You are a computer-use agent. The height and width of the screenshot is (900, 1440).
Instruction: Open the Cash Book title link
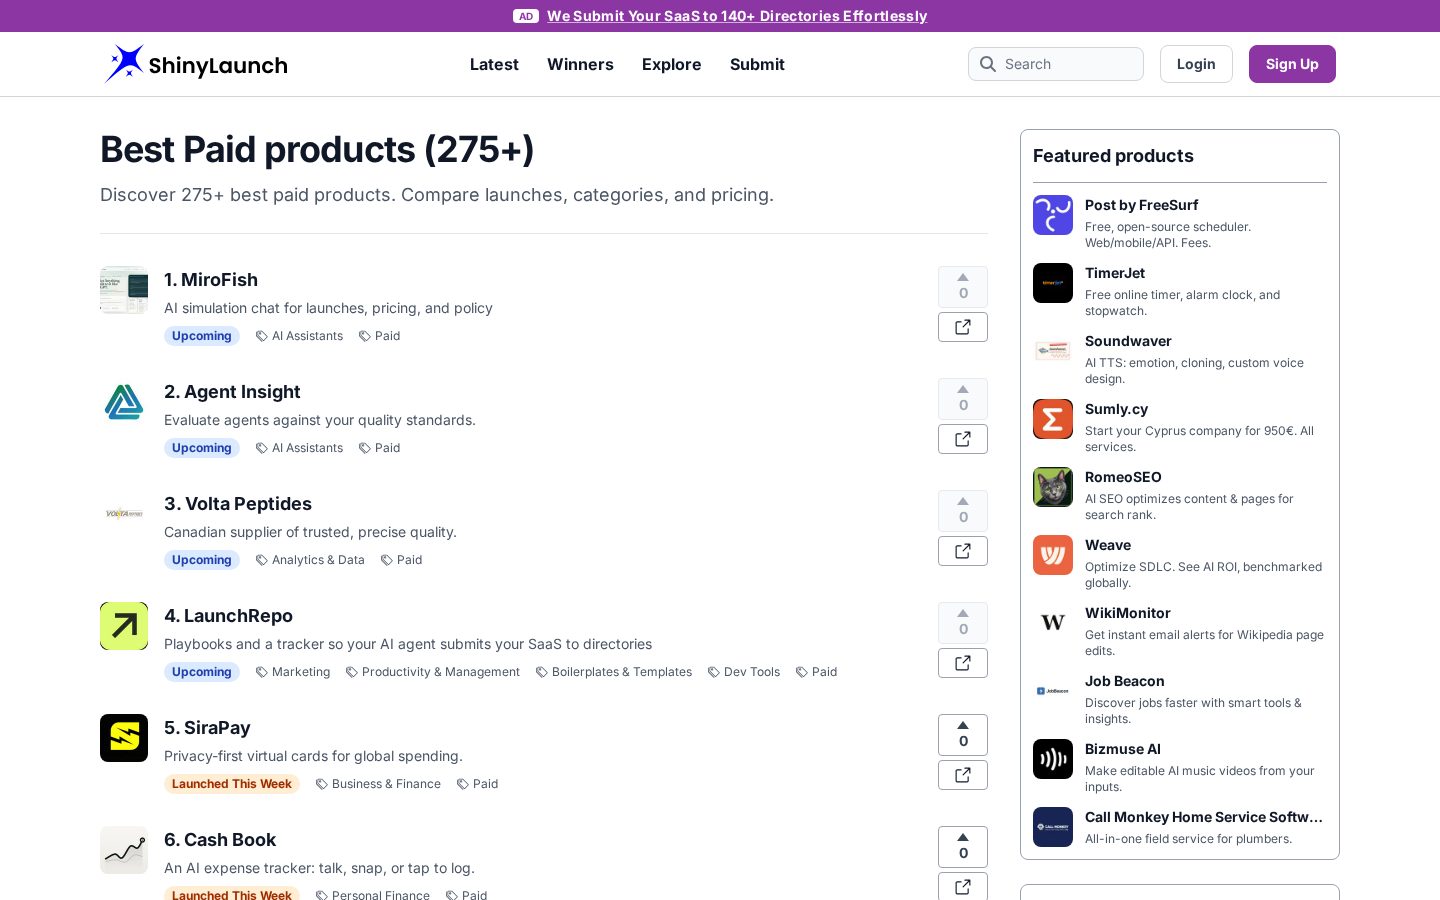(220, 840)
